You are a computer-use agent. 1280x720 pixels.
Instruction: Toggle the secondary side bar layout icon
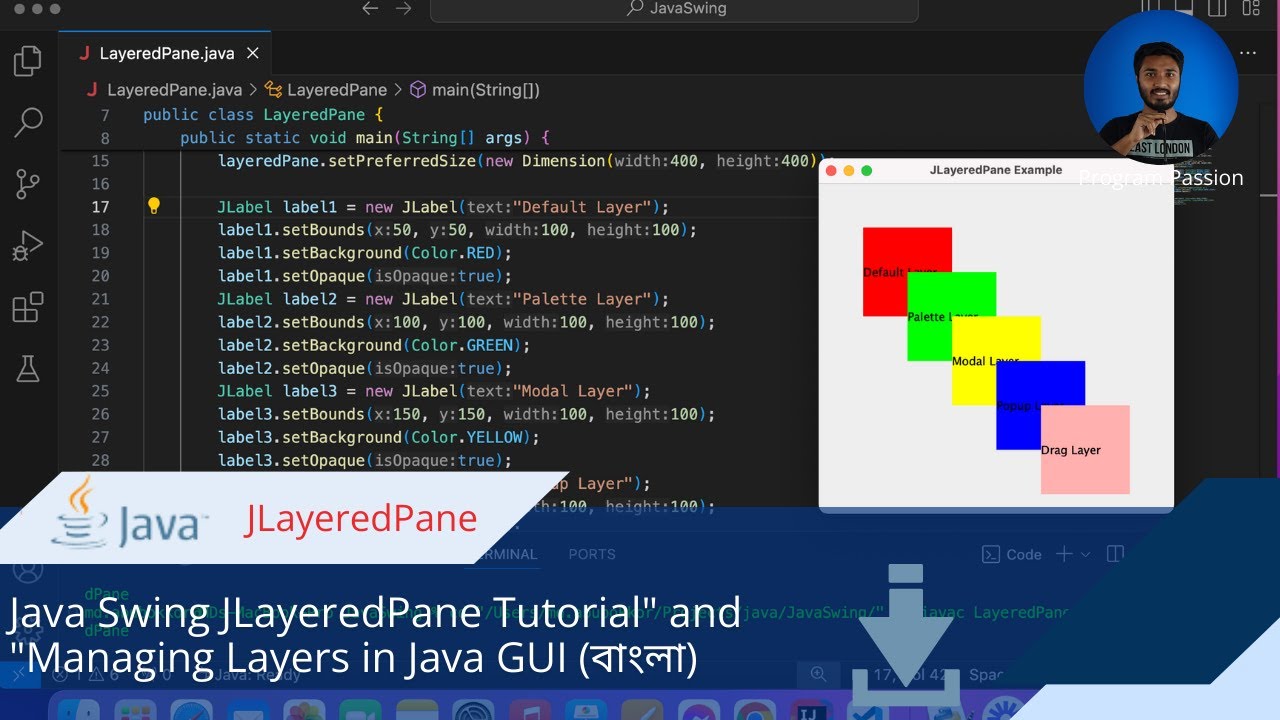point(1217,8)
